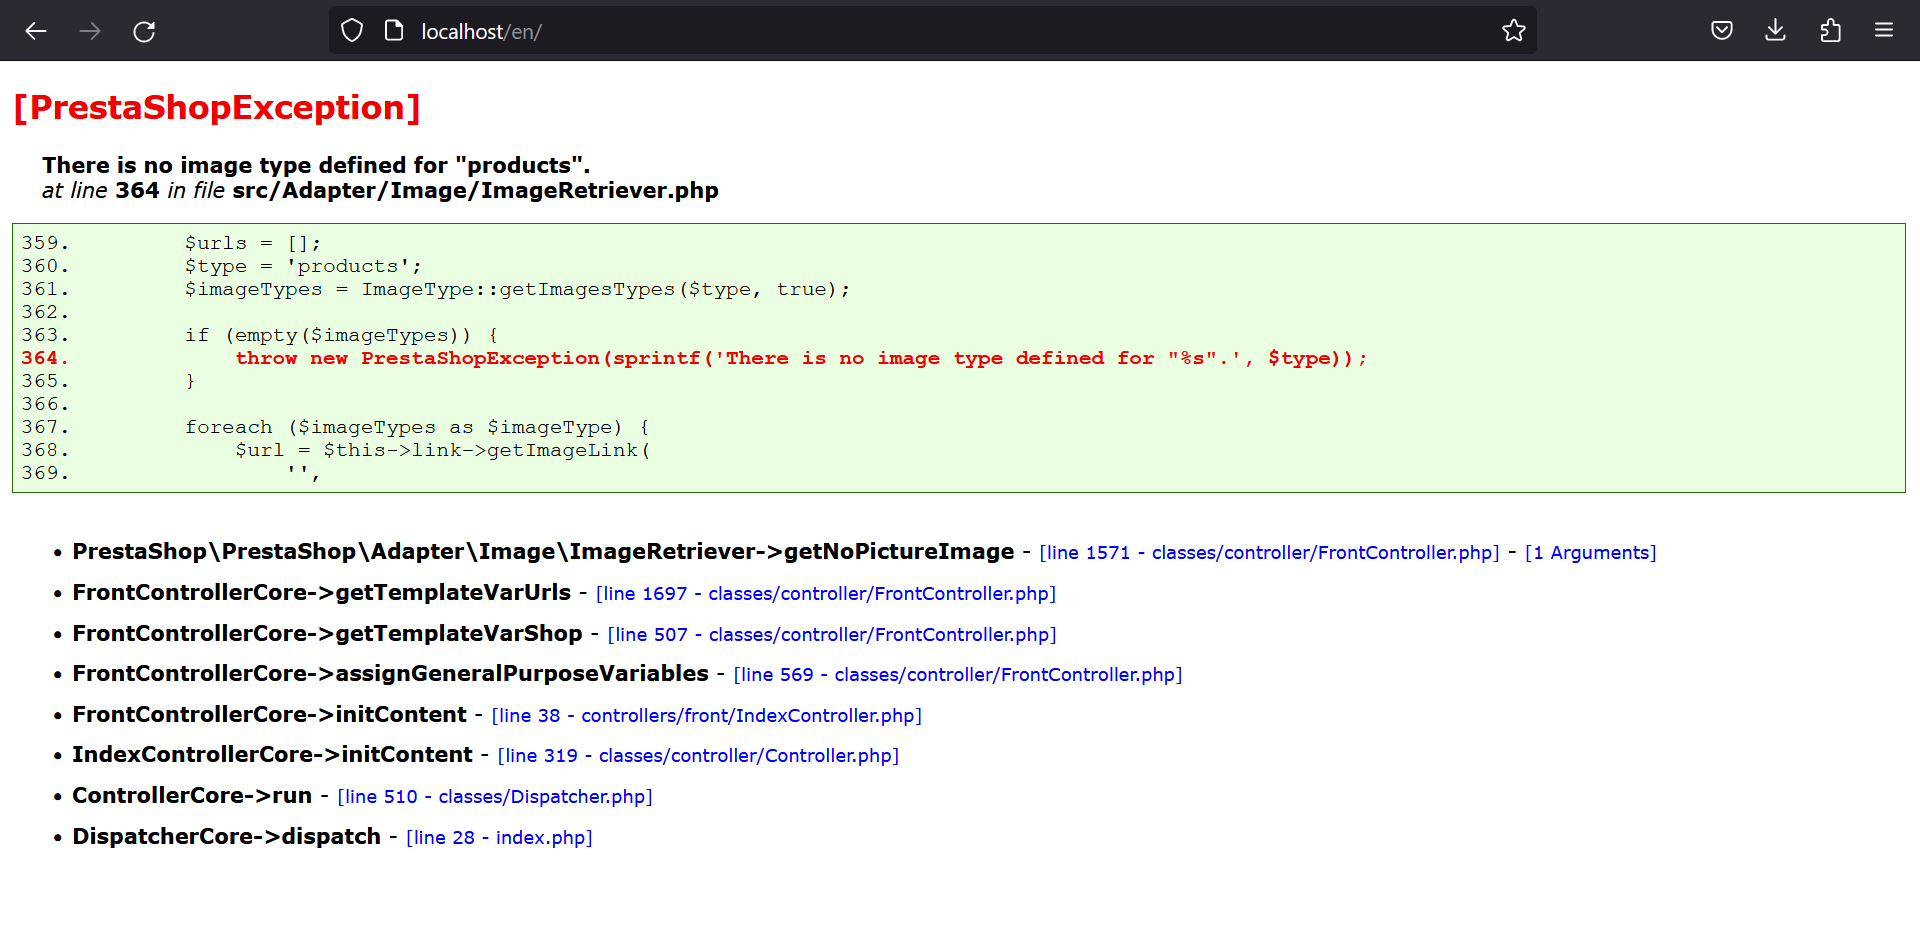Screen dimensions: 1920x939
Task: Open line 569 of FrontController.php link
Action: [x=957, y=674]
